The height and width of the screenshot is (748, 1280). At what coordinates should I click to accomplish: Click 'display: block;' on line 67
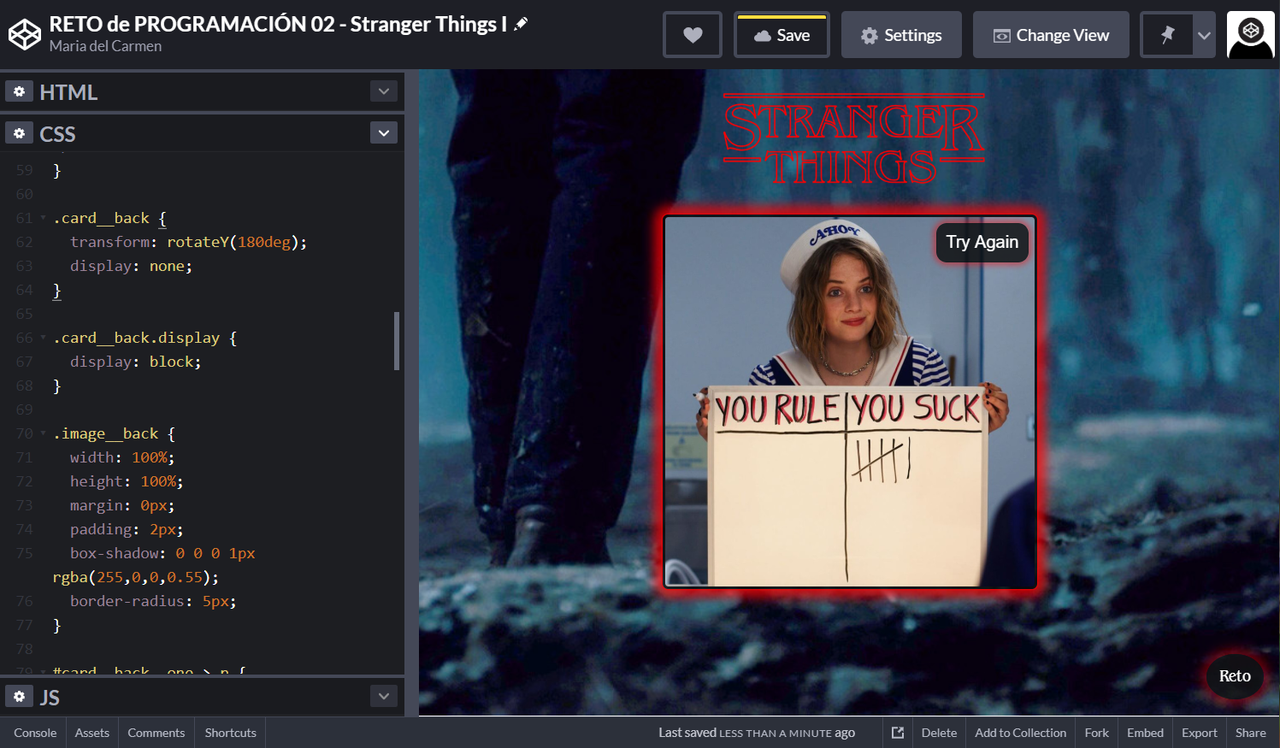pos(136,362)
